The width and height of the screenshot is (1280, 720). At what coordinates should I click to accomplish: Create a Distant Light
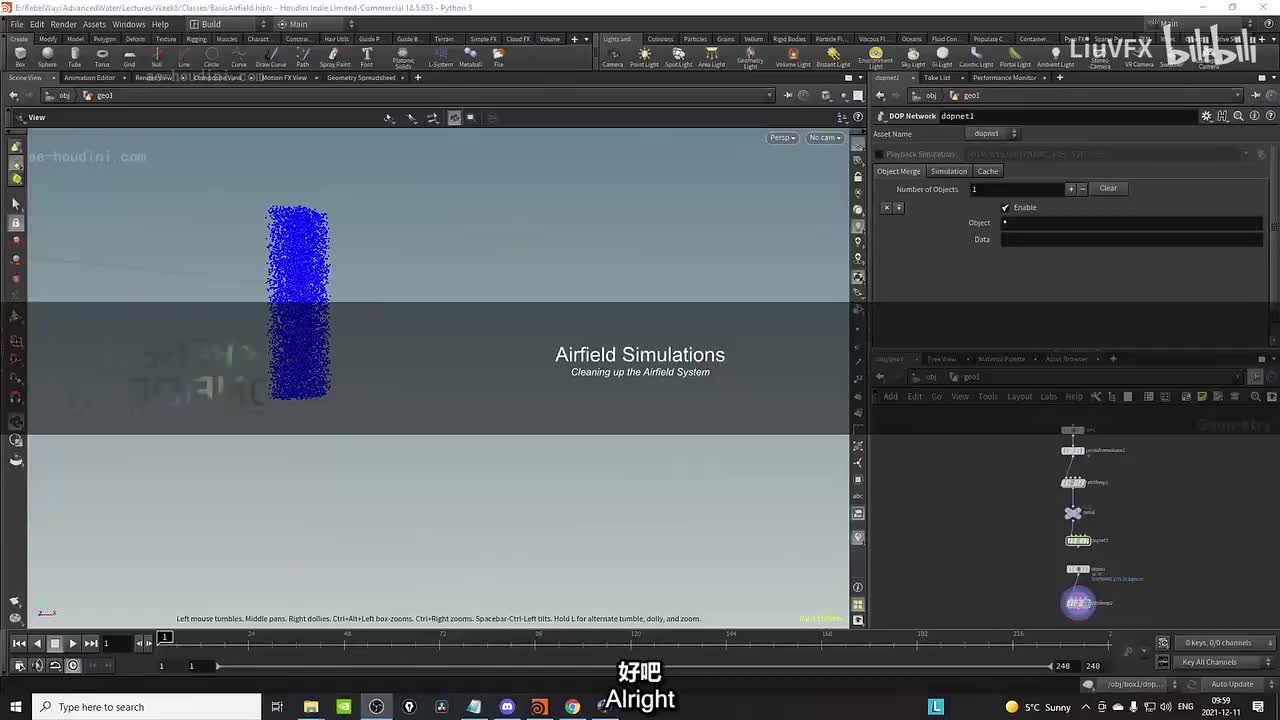point(833,57)
